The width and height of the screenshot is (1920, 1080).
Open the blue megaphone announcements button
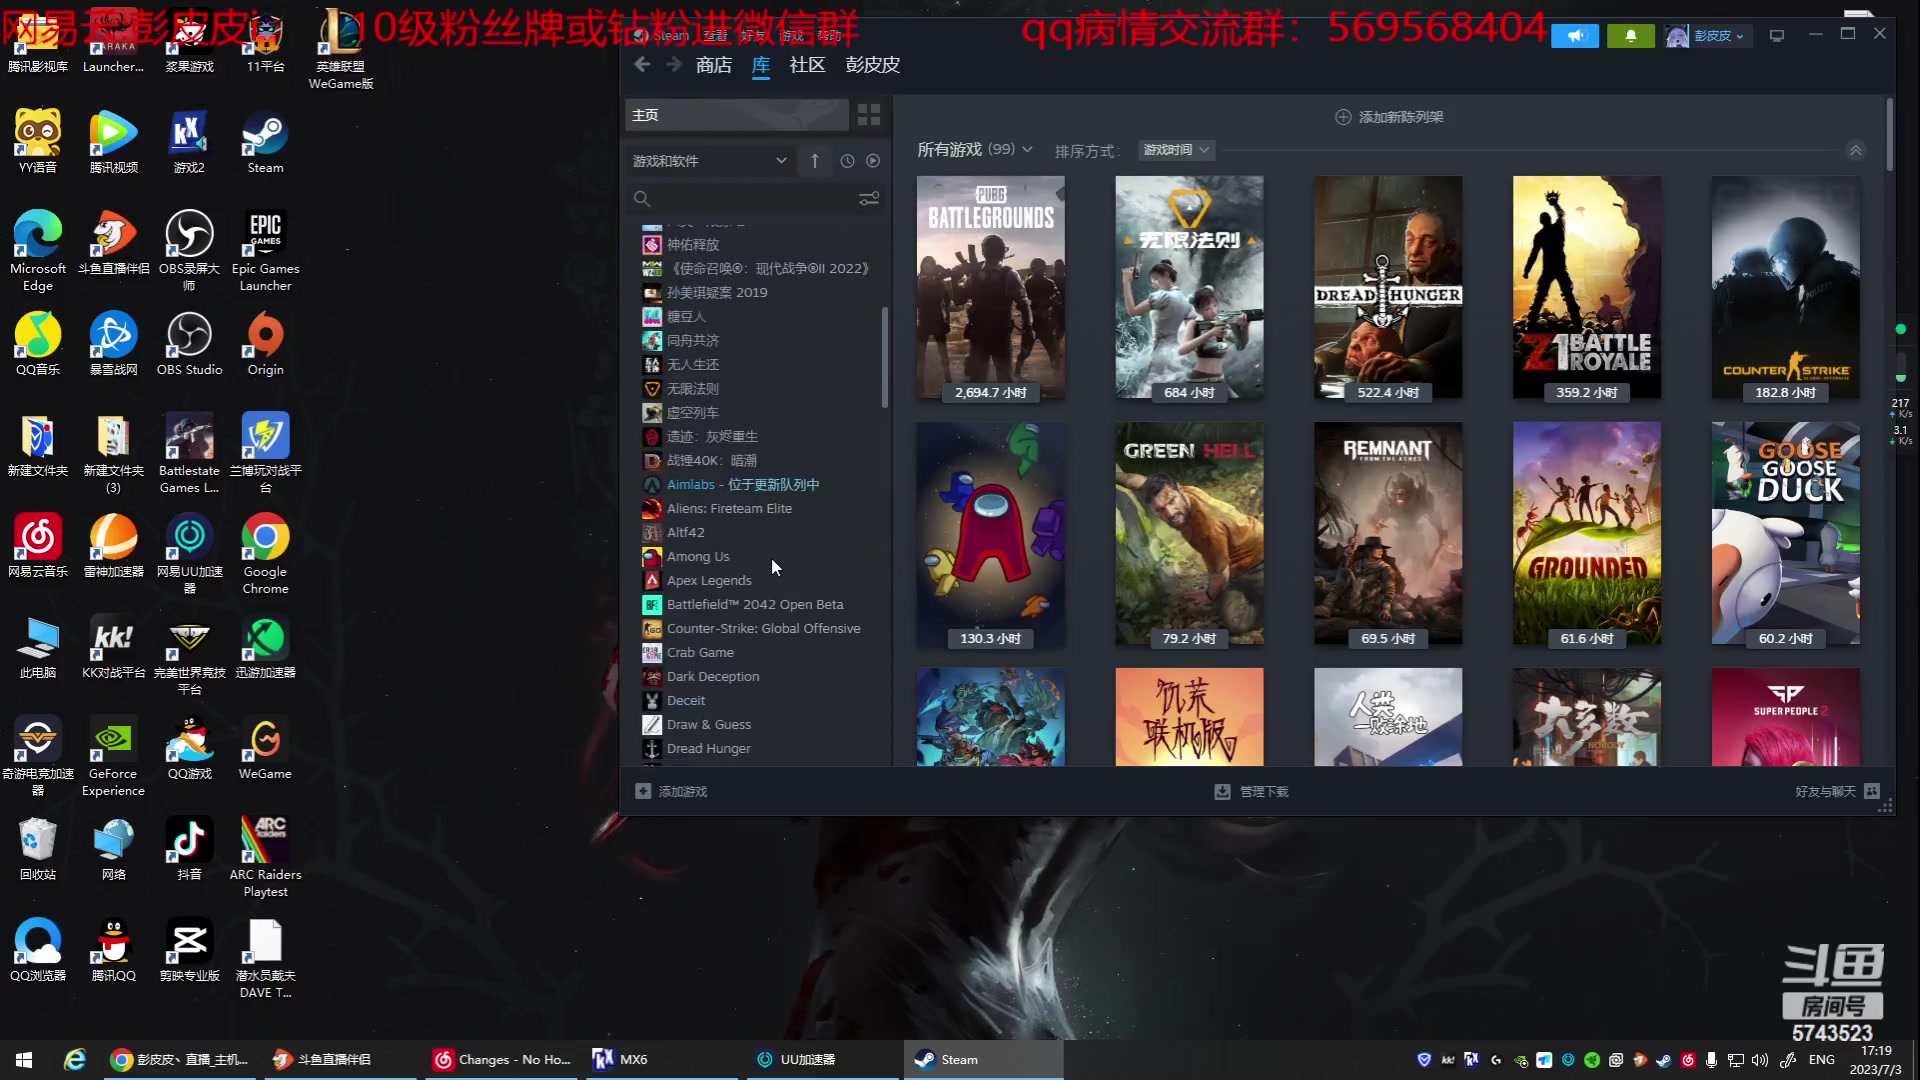pos(1575,36)
